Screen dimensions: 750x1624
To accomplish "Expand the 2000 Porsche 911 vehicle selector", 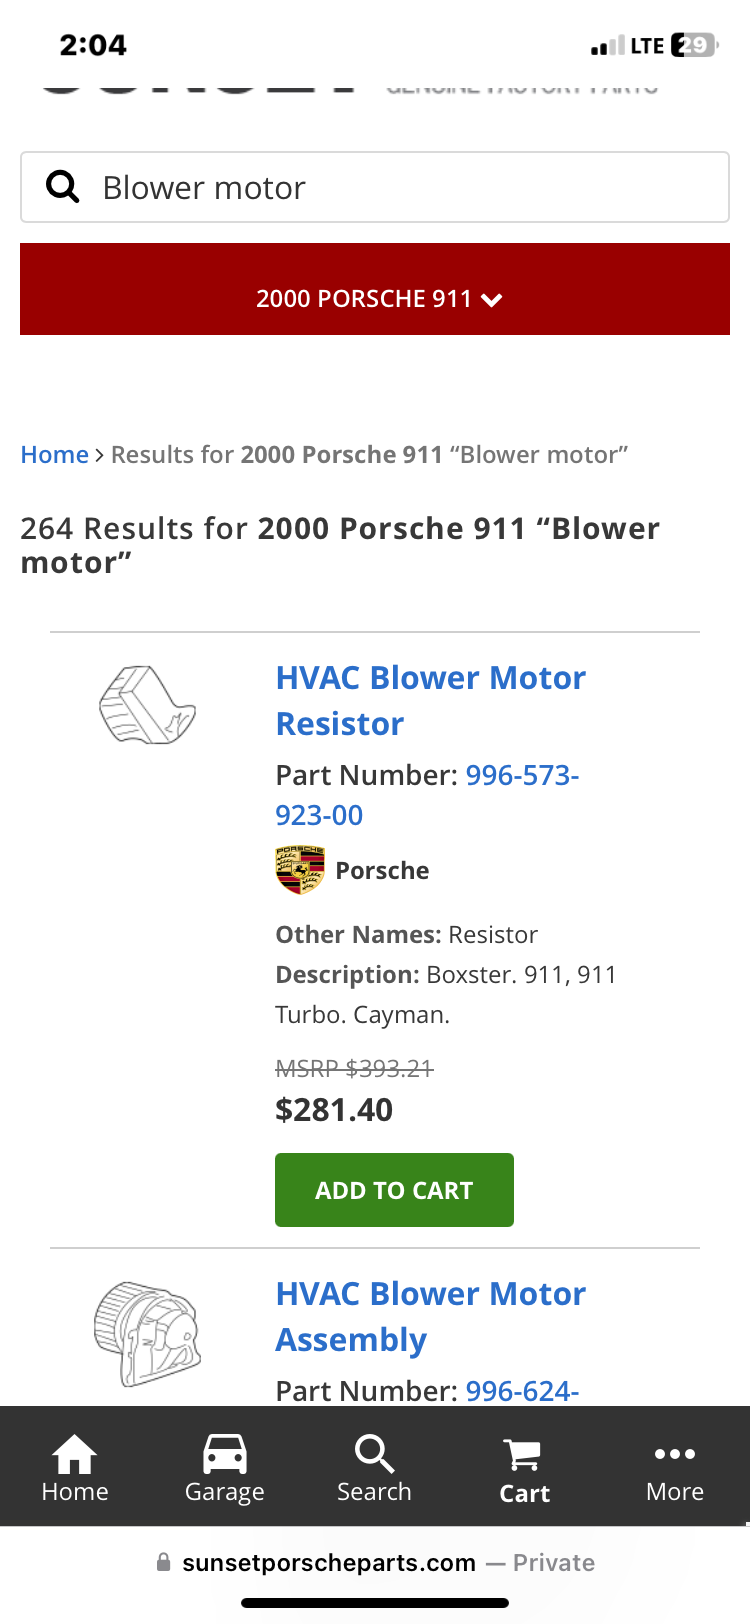I will point(375,289).
